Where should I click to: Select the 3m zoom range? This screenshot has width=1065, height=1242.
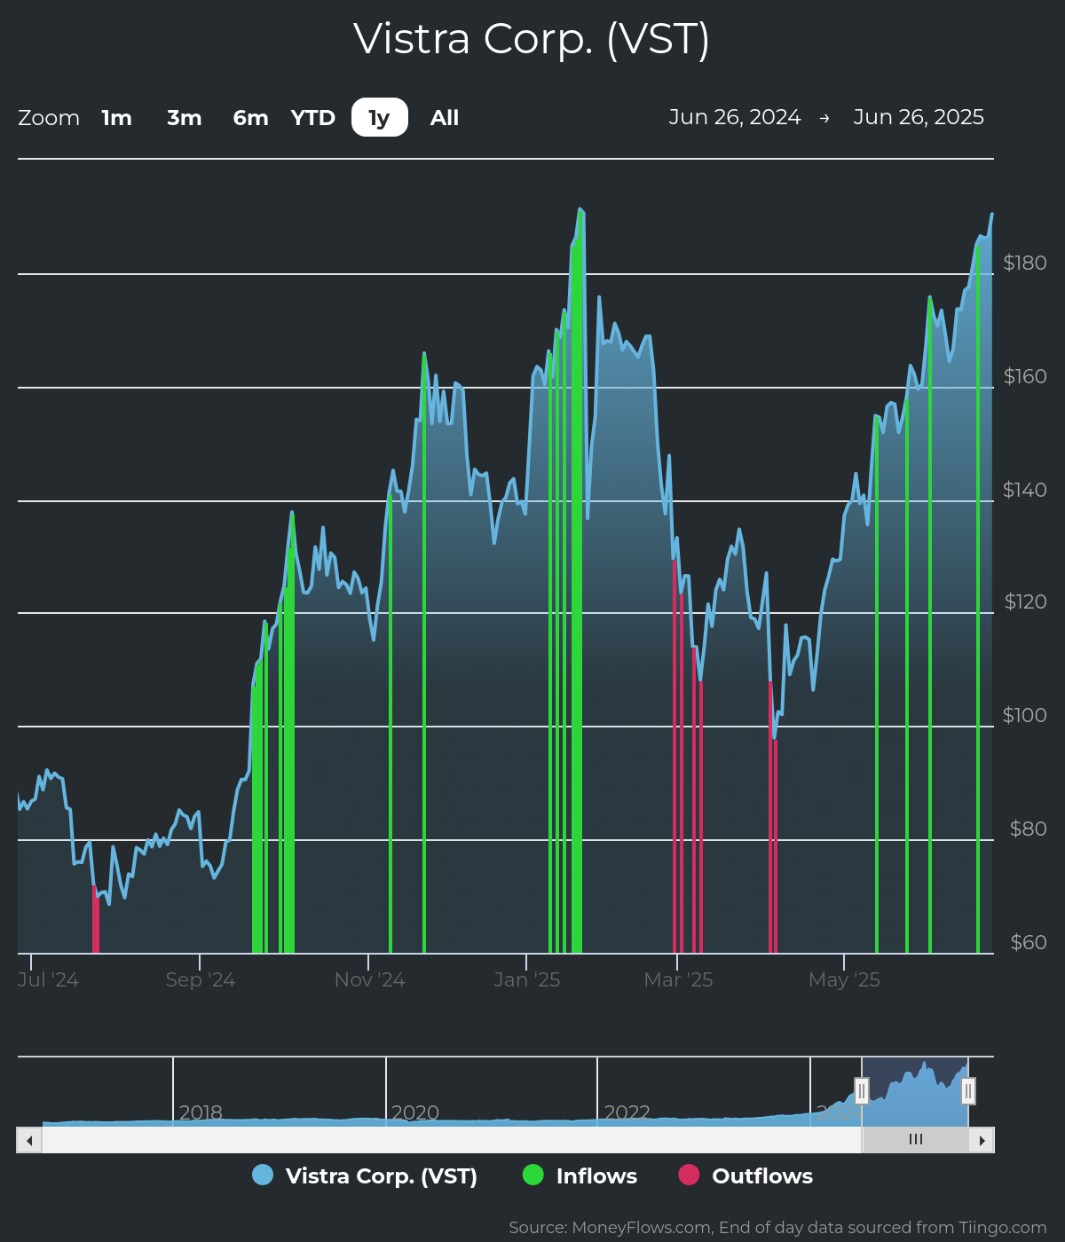coord(184,118)
